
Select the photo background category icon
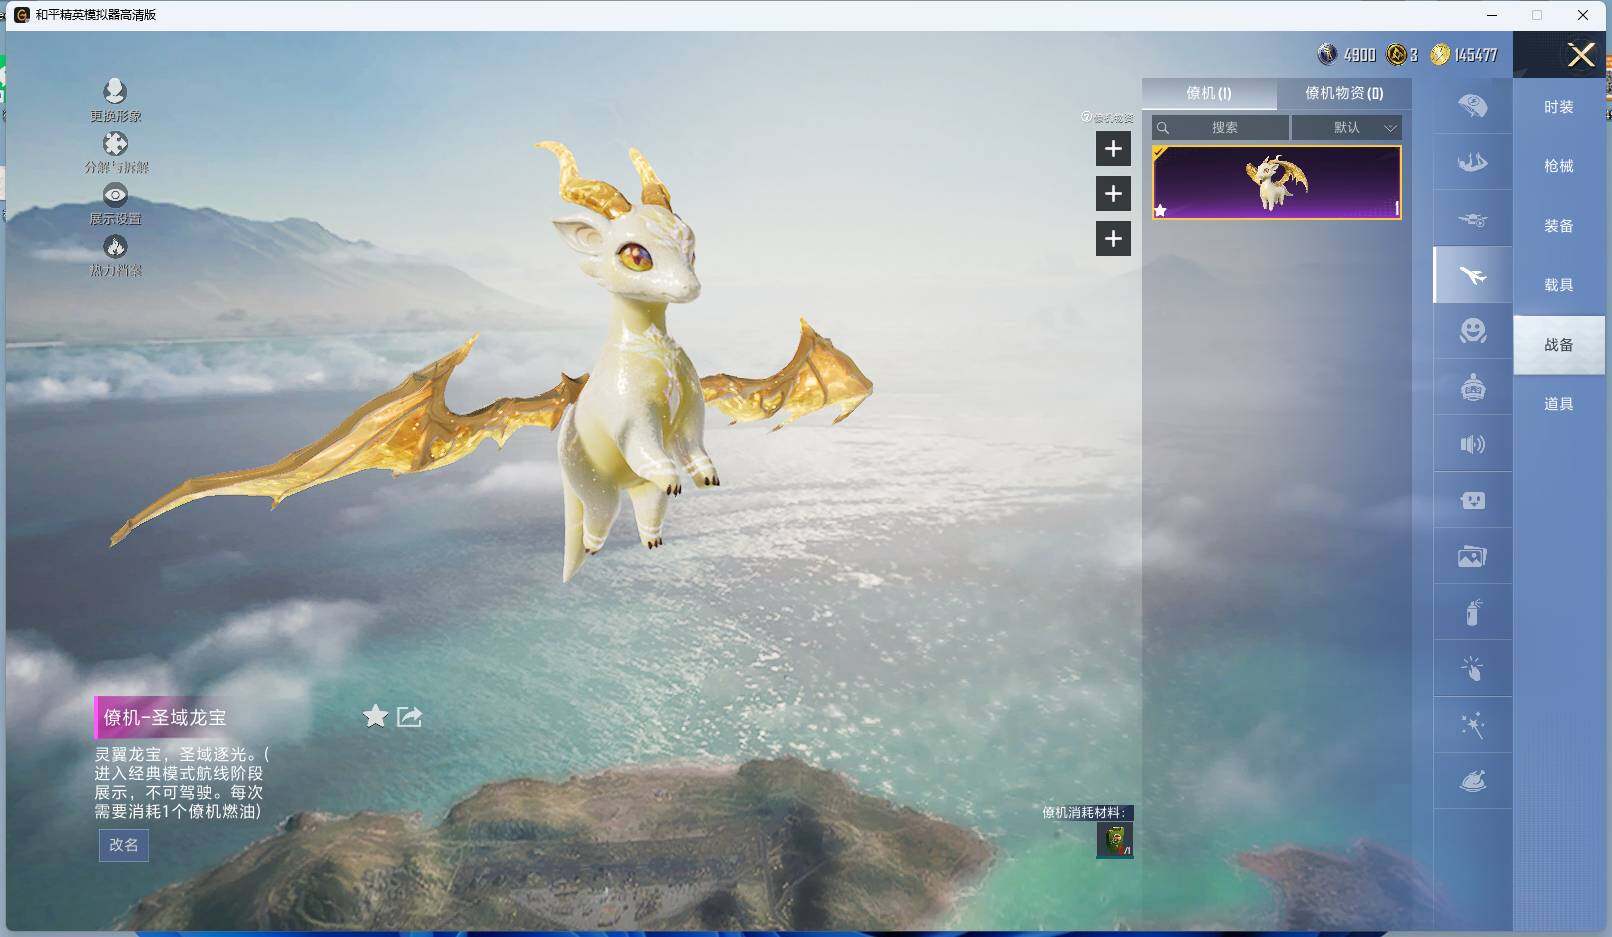1473,556
